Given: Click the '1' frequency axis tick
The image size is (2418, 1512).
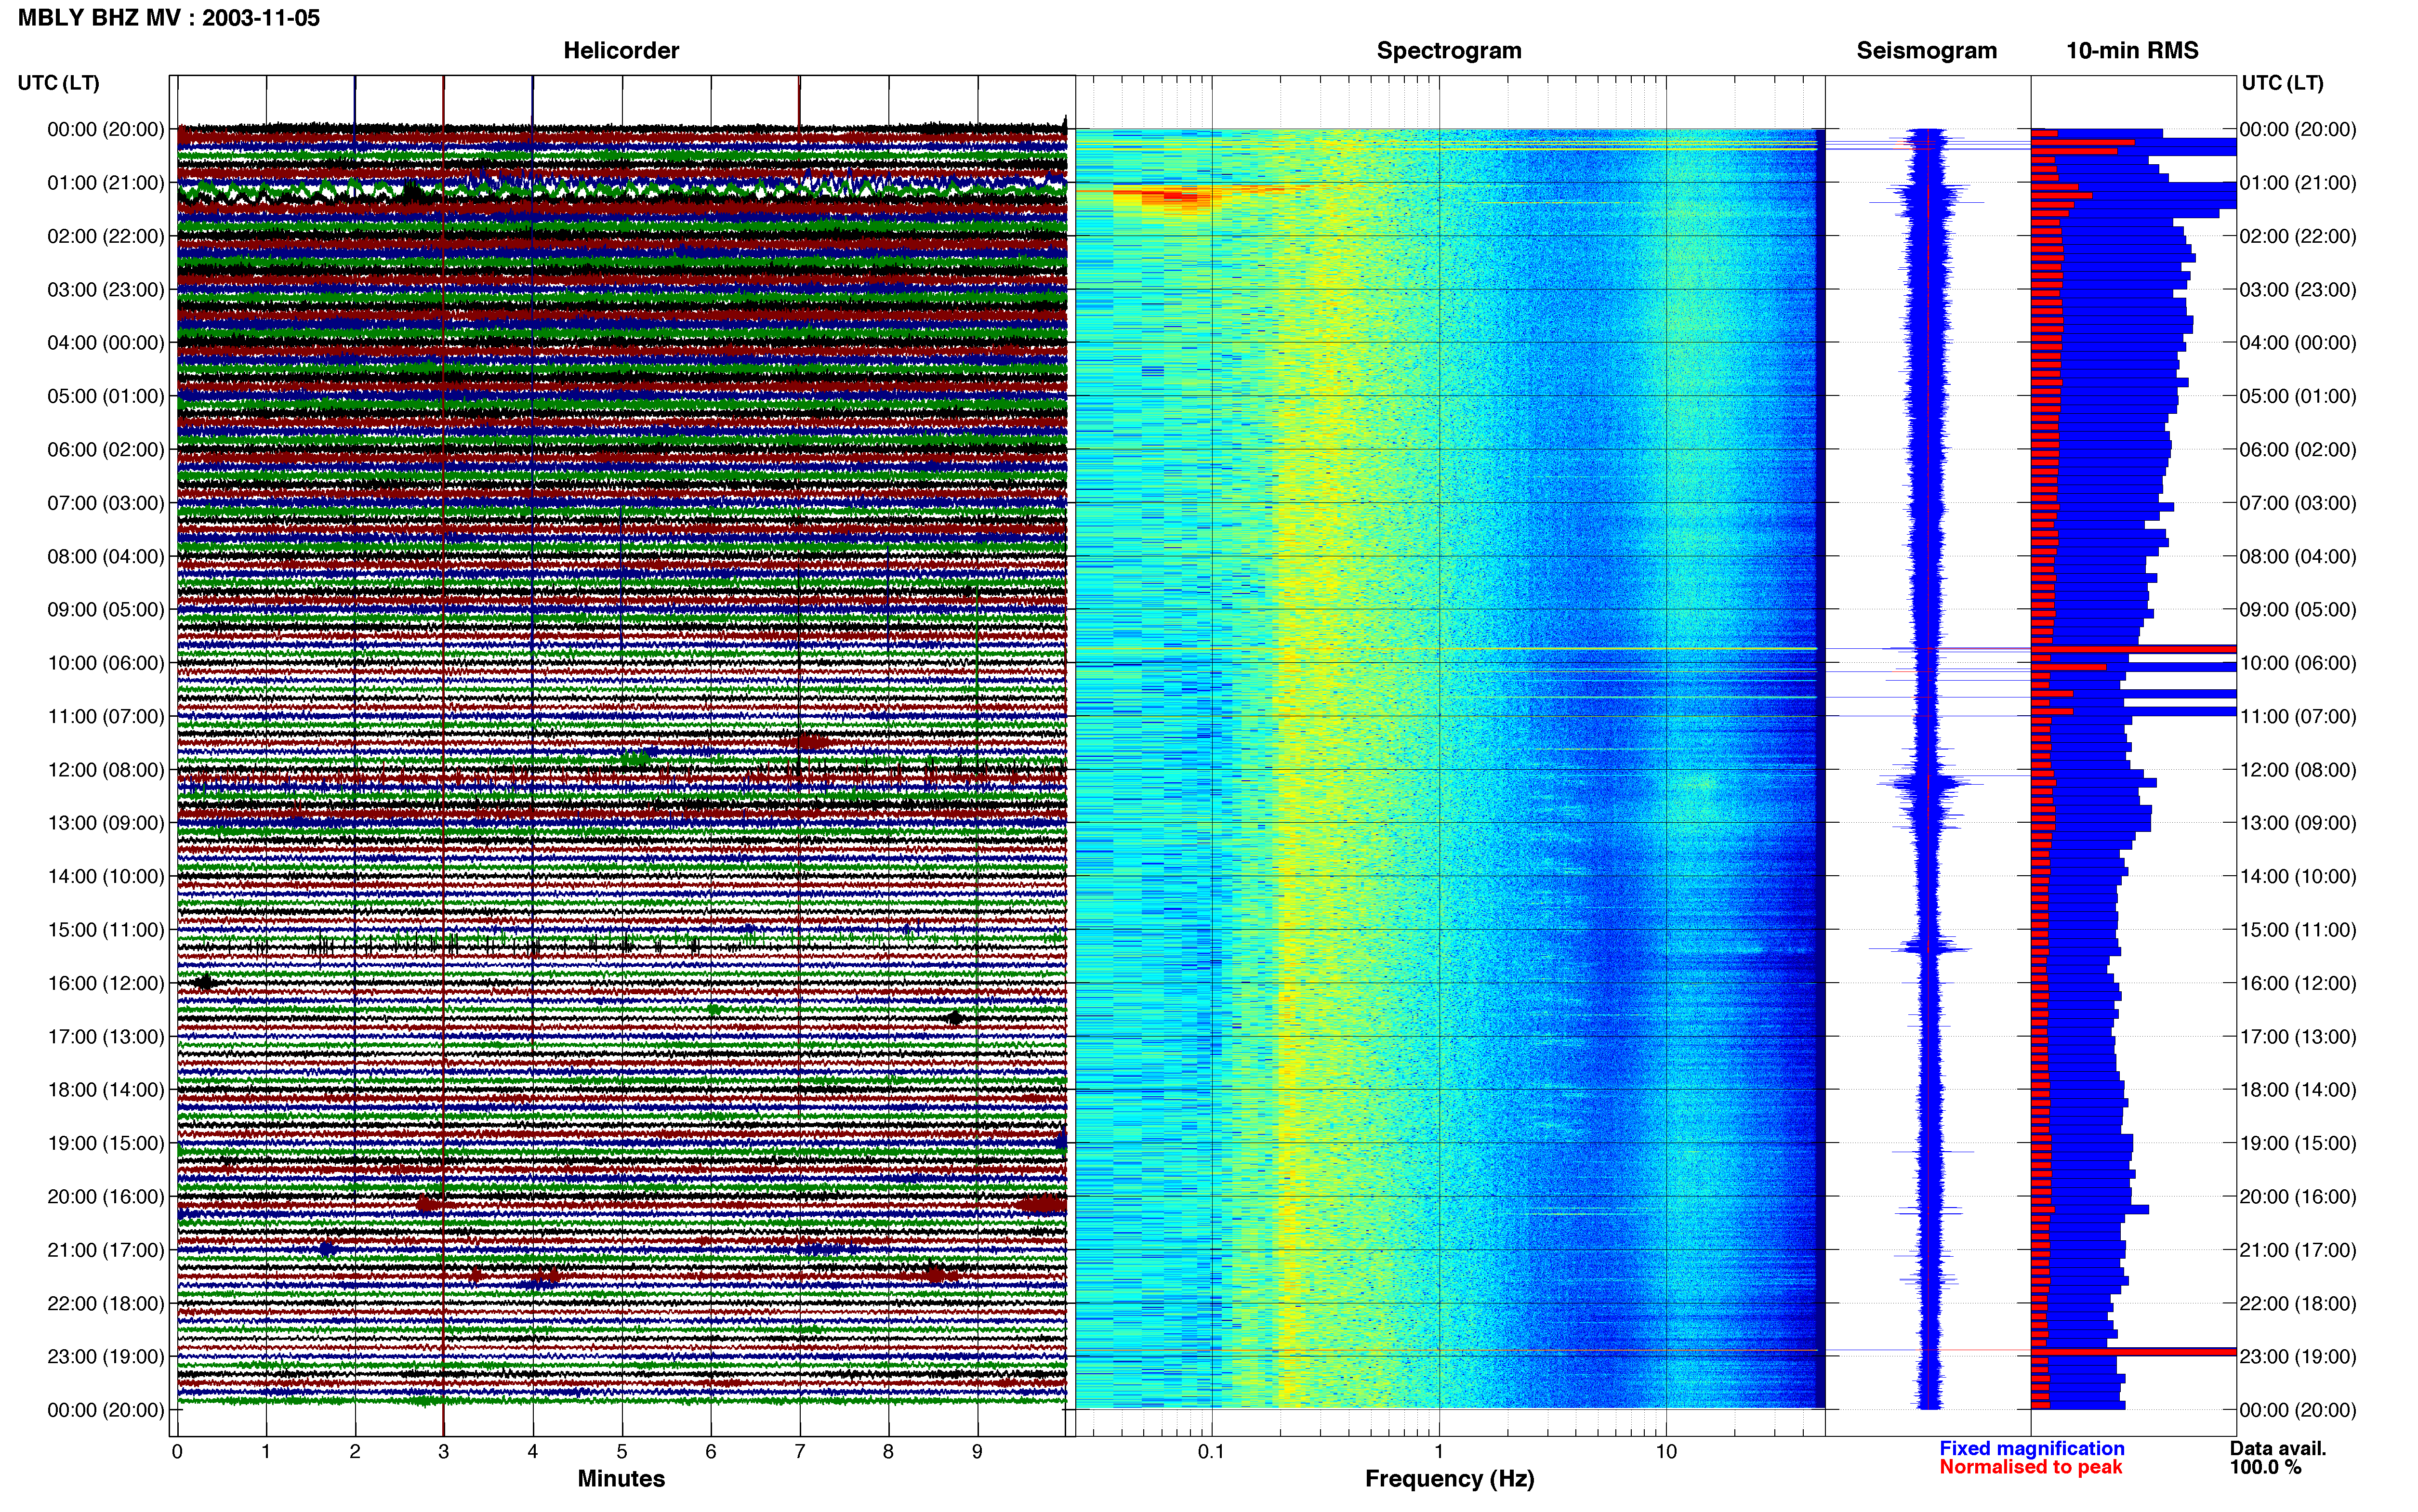Looking at the screenshot, I should 1439,1452.
